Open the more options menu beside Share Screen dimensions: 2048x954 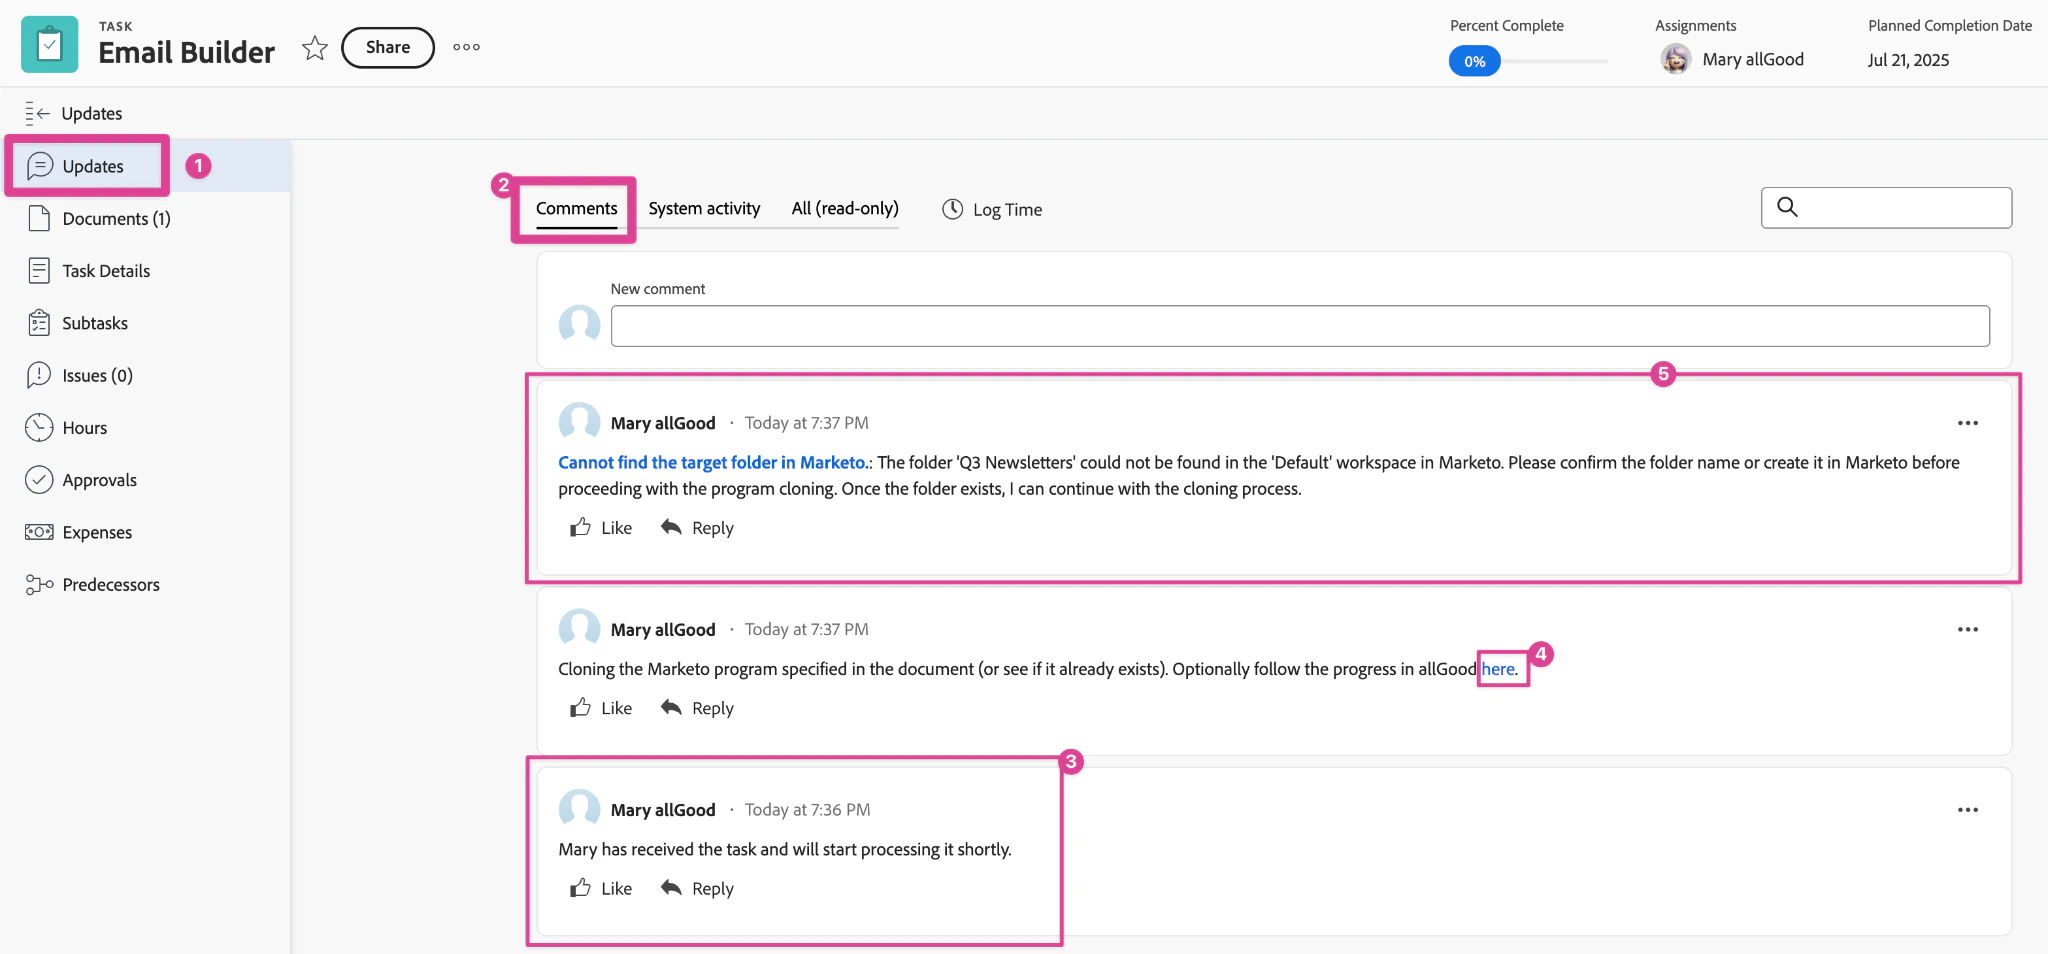pos(466,47)
